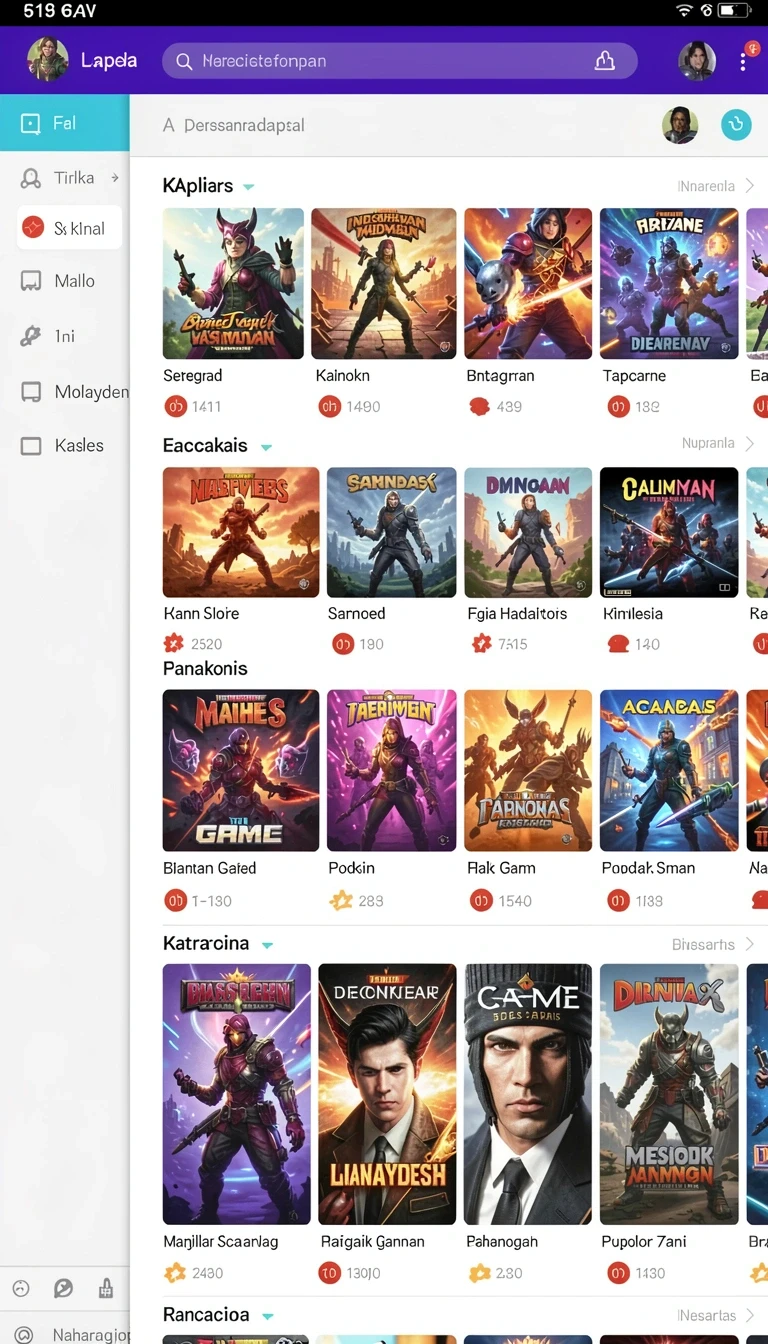Click the Wi-Fi status bar icon
Viewport: 768px width, 1344px height.
coord(684,11)
